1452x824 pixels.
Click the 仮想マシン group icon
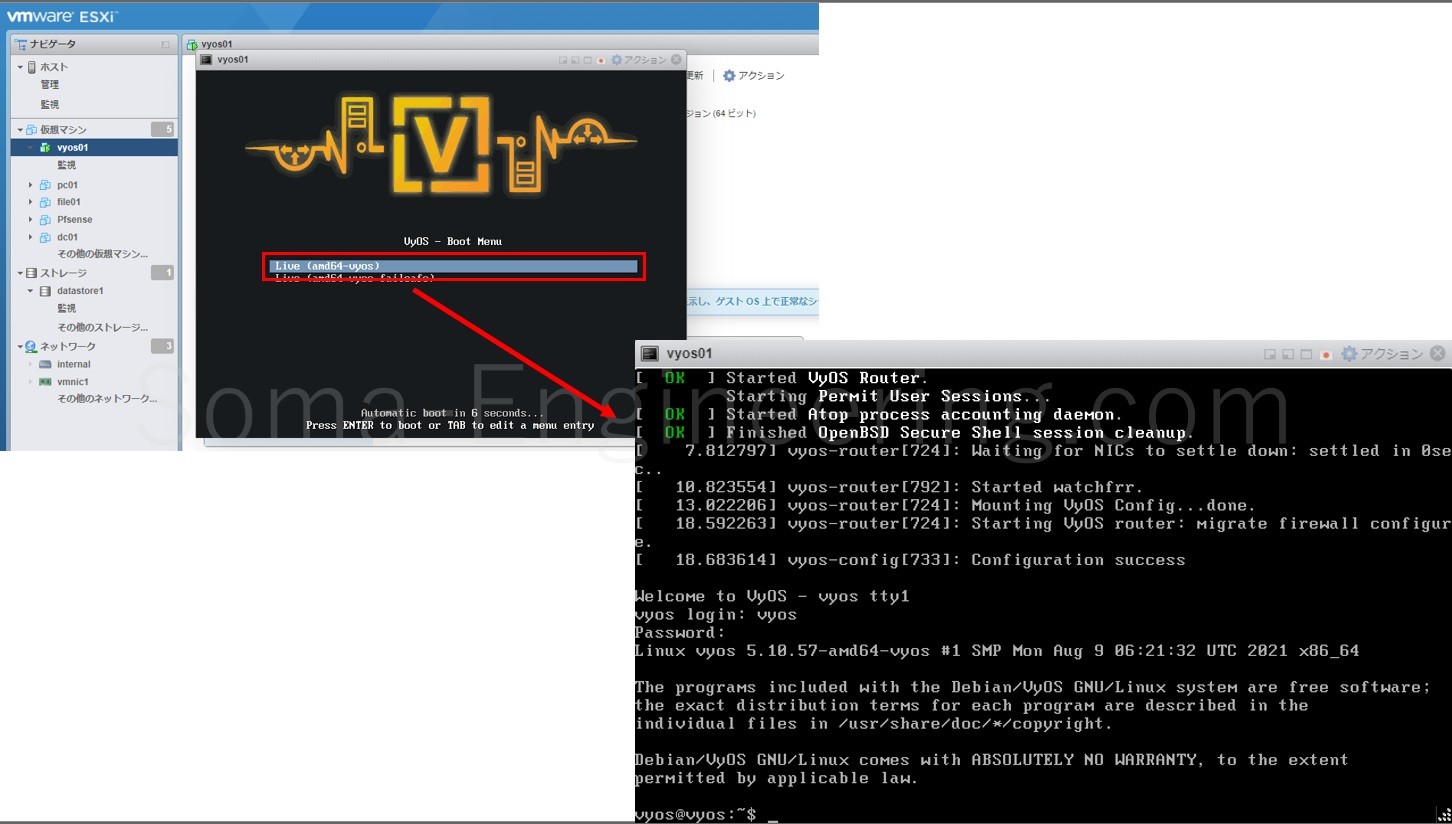click(32, 130)
